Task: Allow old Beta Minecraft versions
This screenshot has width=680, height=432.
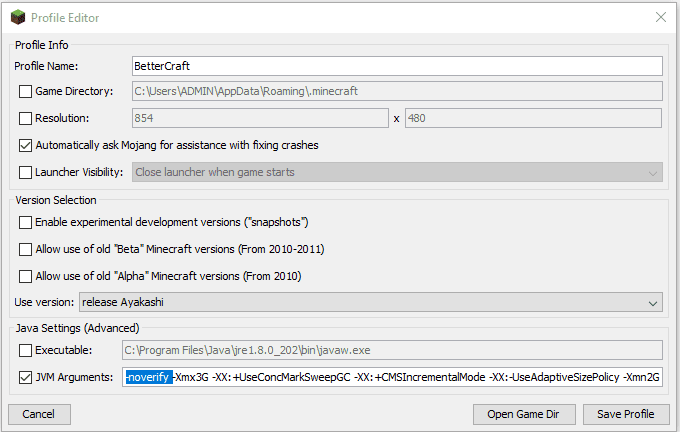Action: (25, 249)
